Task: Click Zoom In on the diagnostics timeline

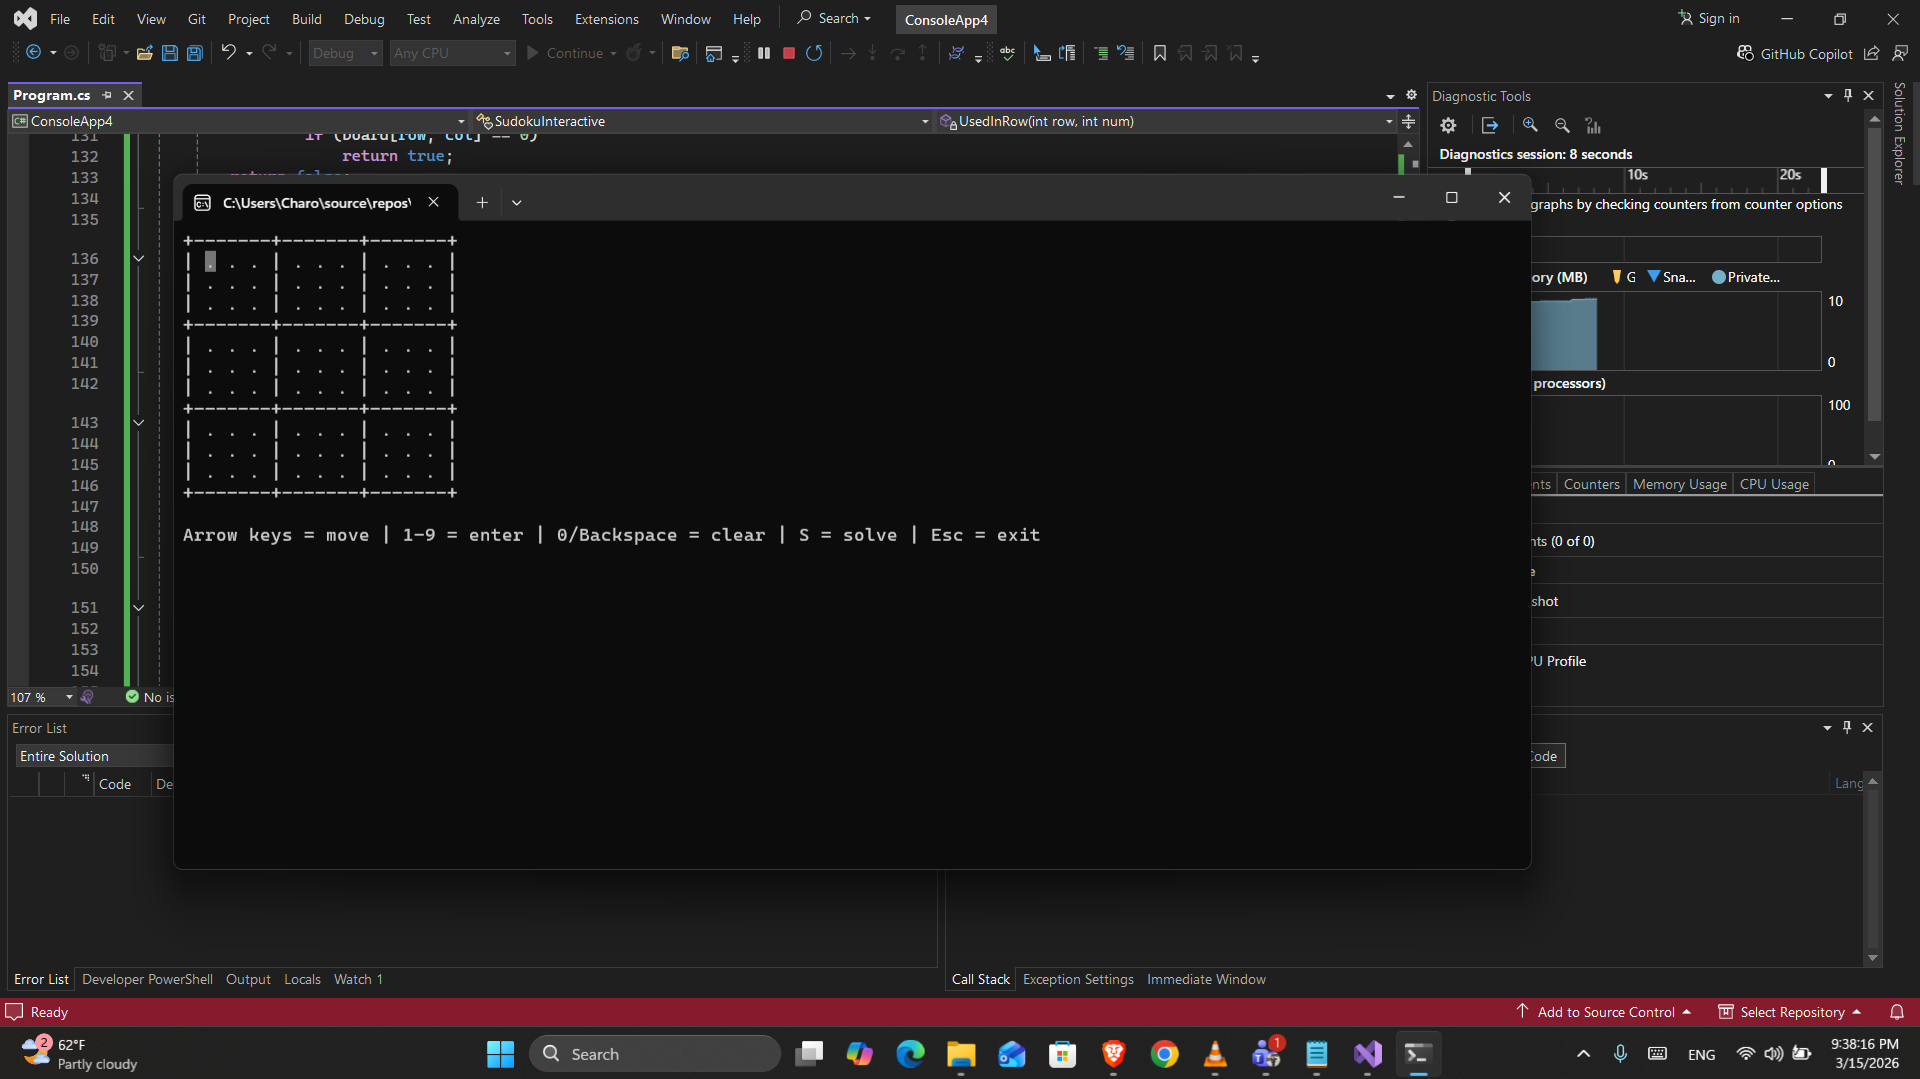Action: point(1531,125)
